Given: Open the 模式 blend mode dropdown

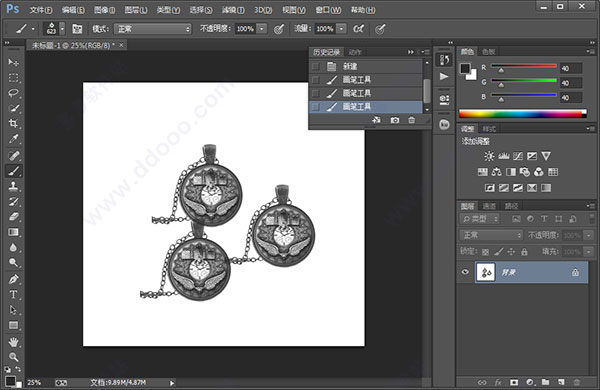Looking at the screenshot, I should (152, 29).
